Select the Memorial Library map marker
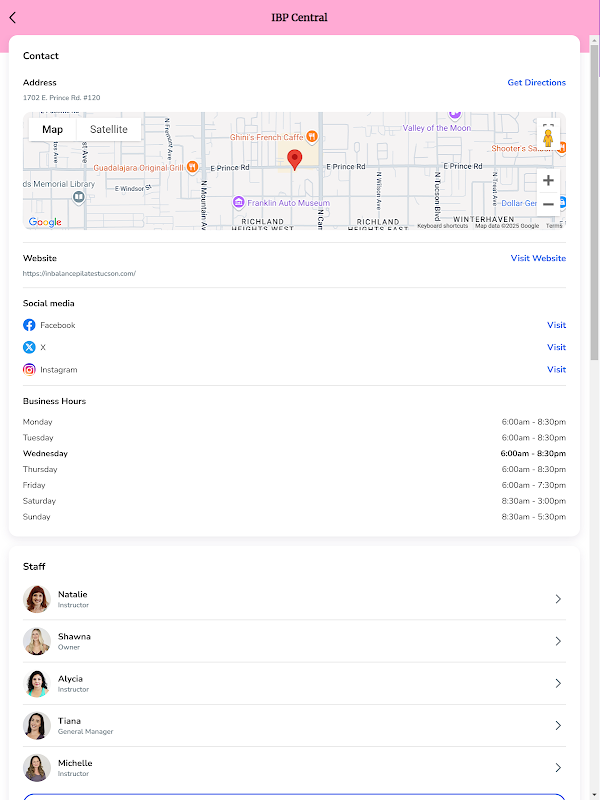The width and height of the screenshot is (600, 800). pyautogui.click(x=78, y=196)
